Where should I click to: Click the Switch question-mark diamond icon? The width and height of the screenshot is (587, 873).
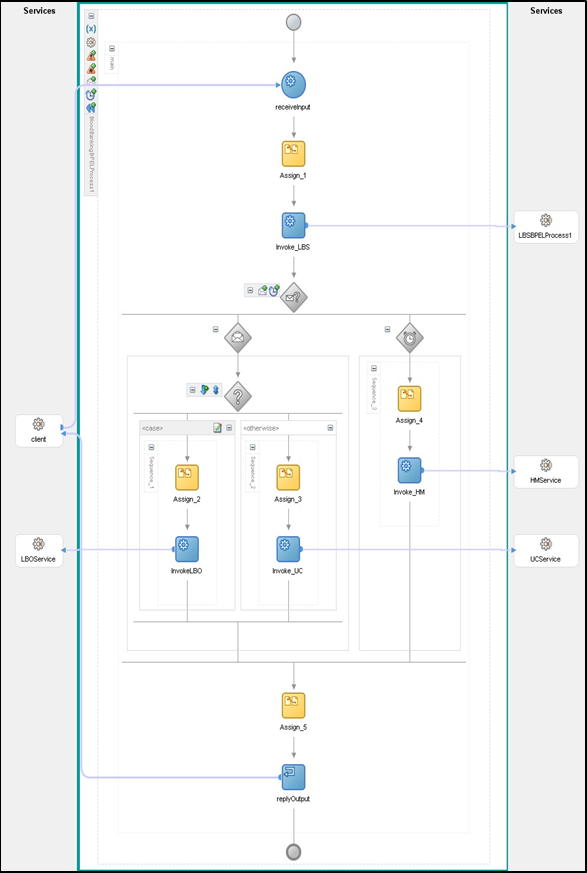click(238, 397)
